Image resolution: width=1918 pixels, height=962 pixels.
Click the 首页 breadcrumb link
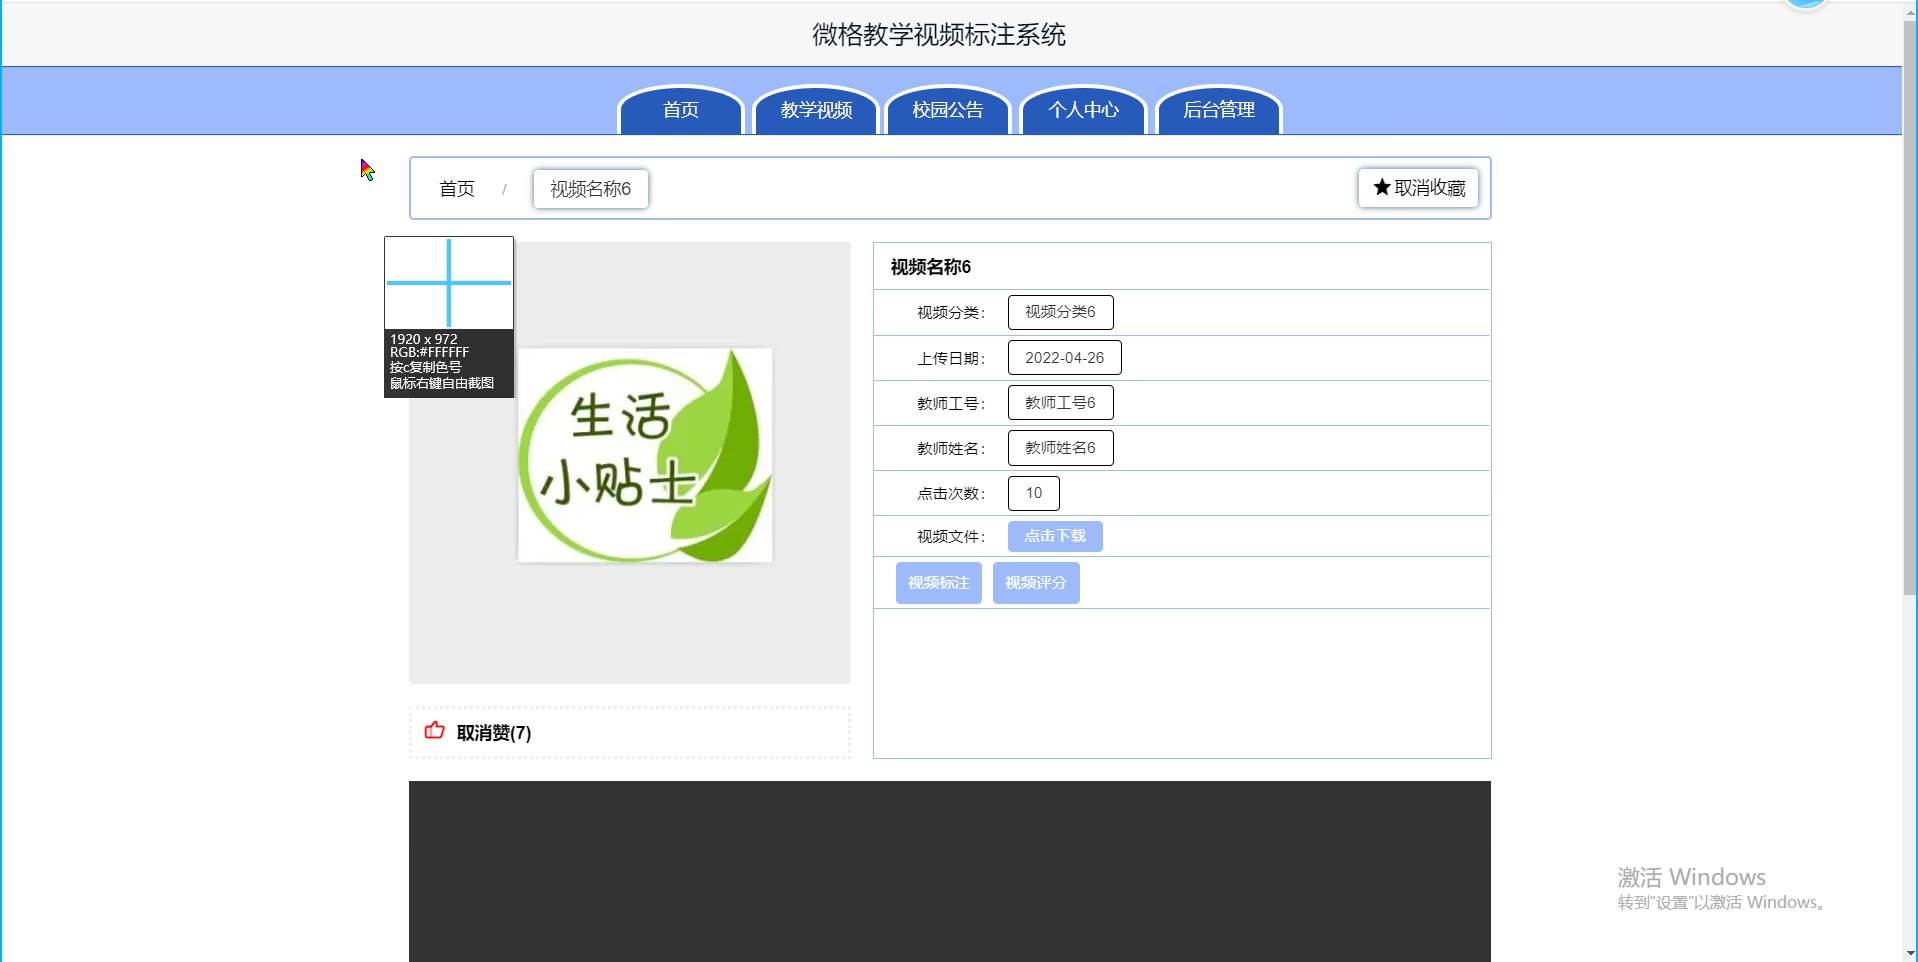pos(457,189)
